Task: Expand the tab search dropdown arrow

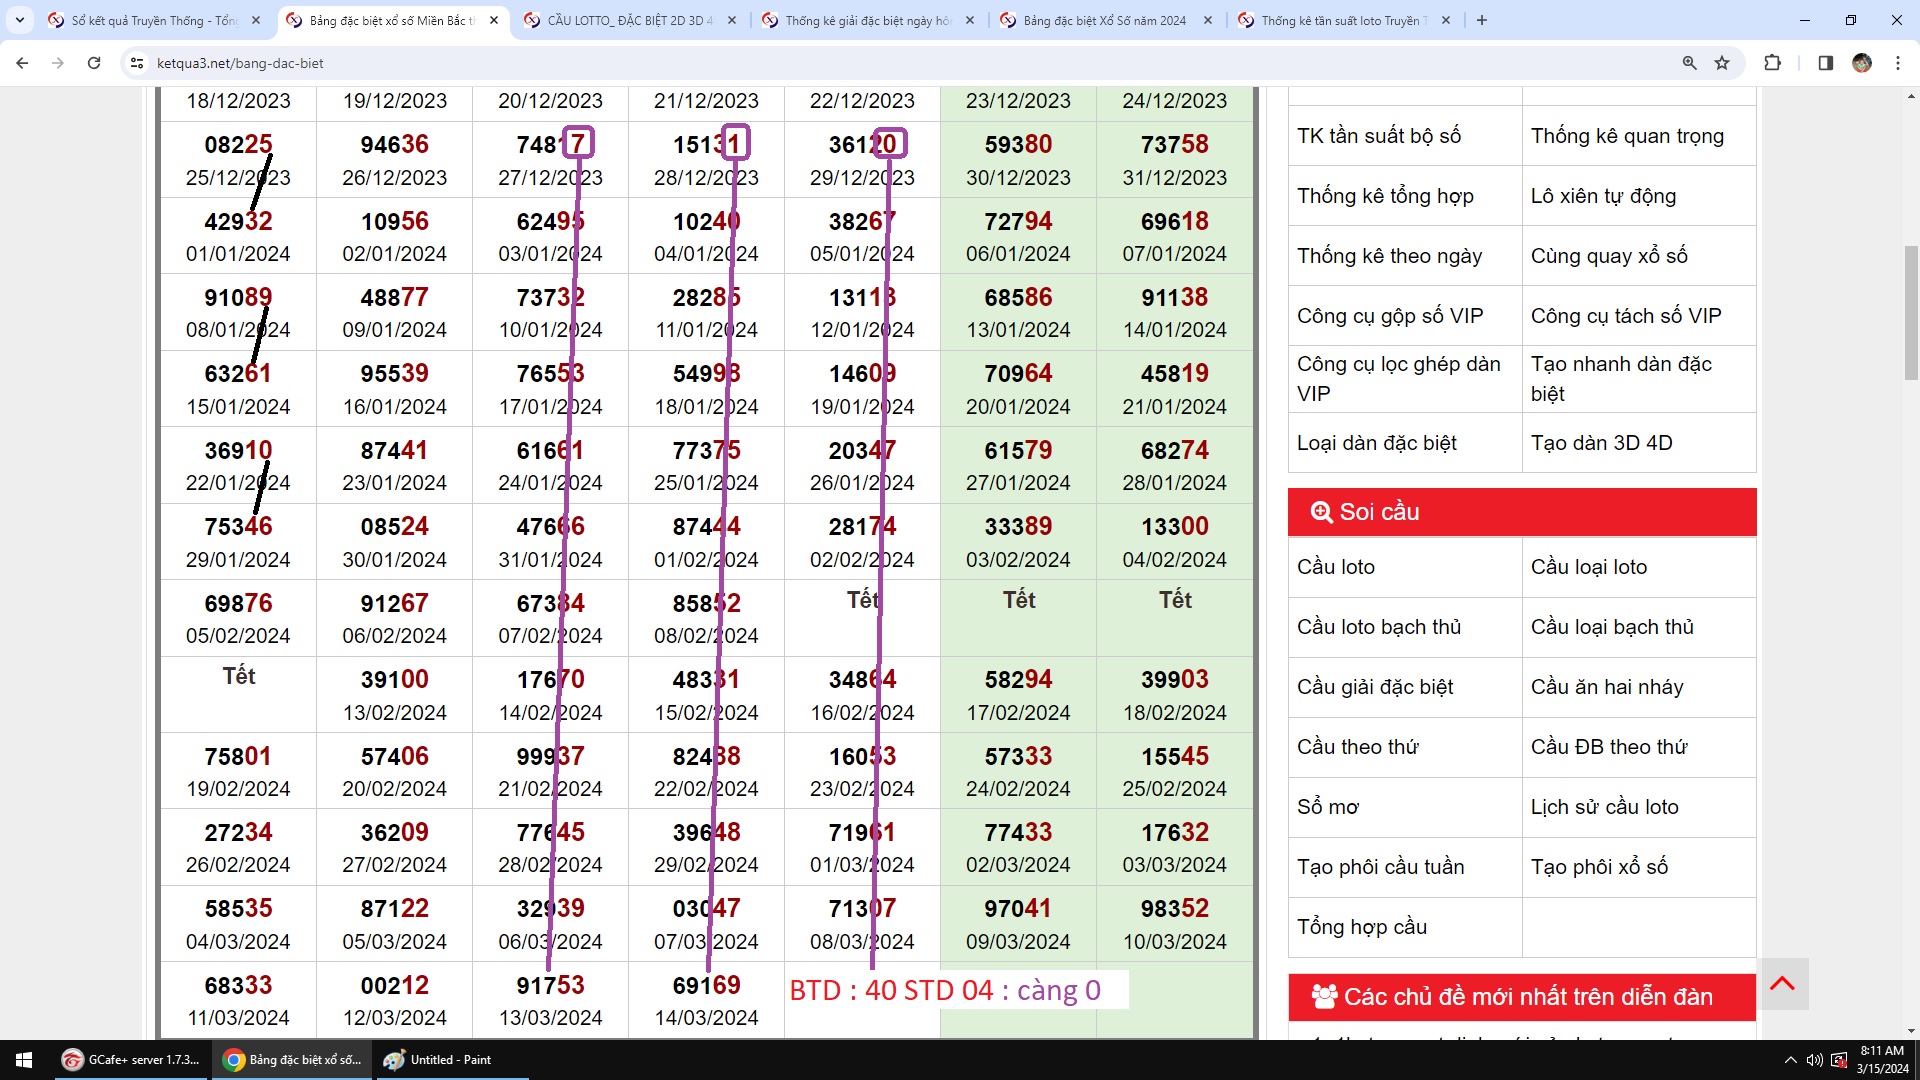Action: 19,20
